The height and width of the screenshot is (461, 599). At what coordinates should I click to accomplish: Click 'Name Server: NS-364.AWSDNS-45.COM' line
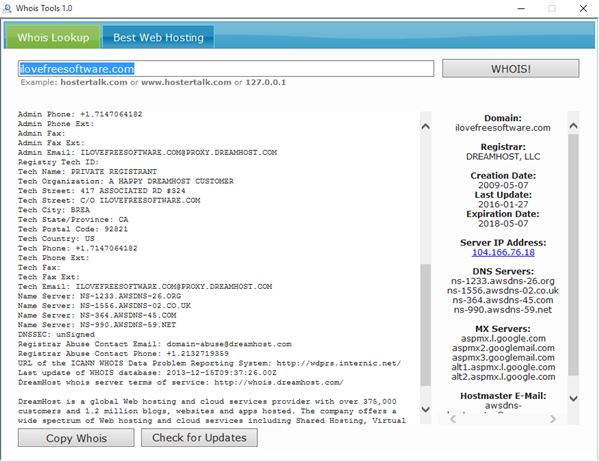pos(97,315)
